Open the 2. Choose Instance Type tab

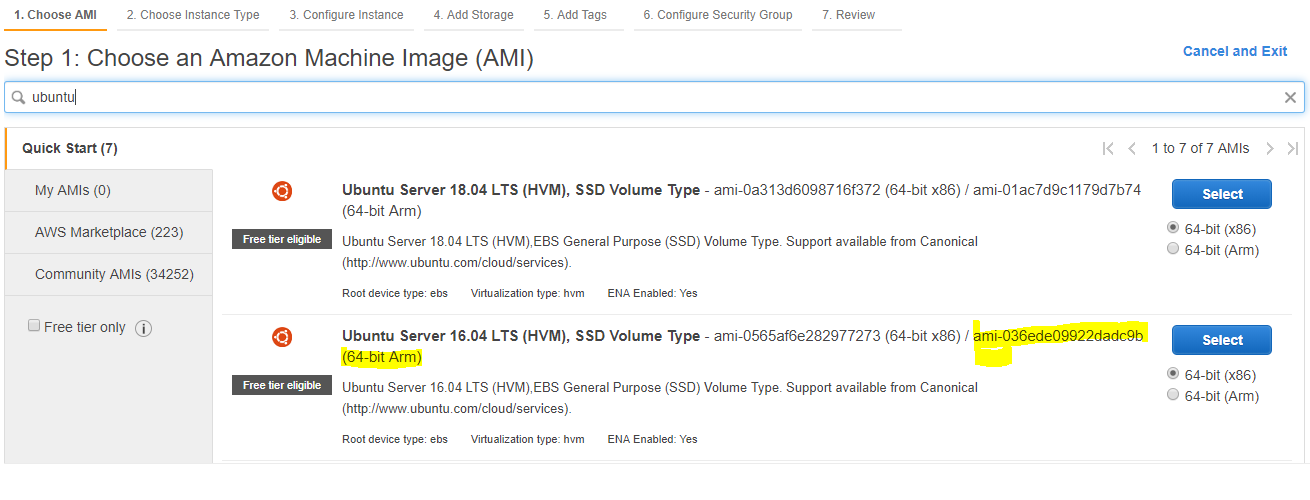point(193,15)
